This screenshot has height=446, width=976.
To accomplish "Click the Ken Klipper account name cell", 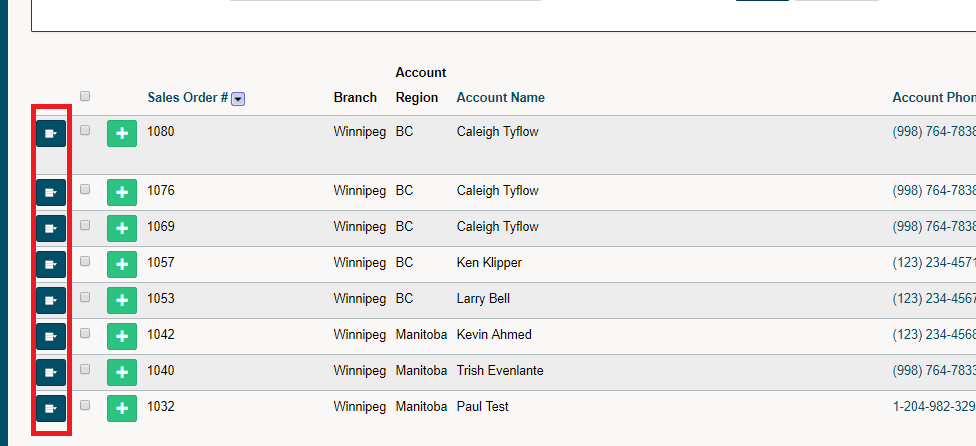I will point(489,263).
